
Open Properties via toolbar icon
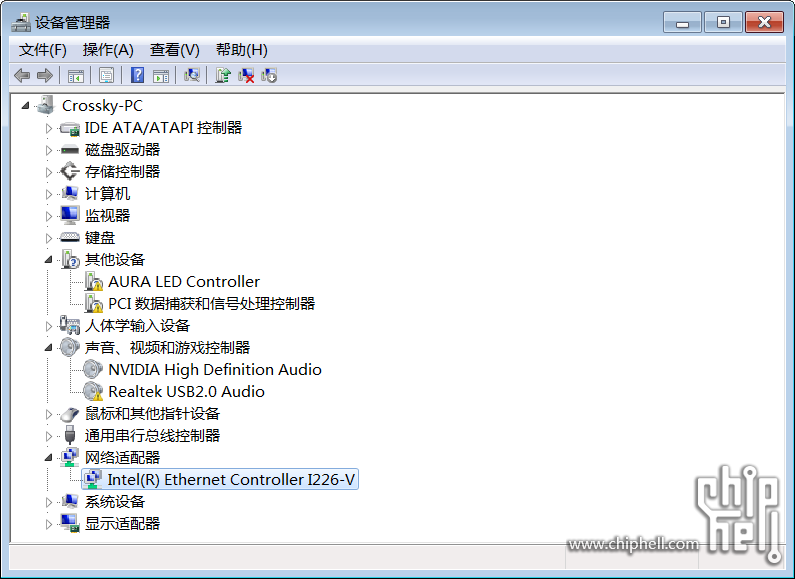(106, 76)
